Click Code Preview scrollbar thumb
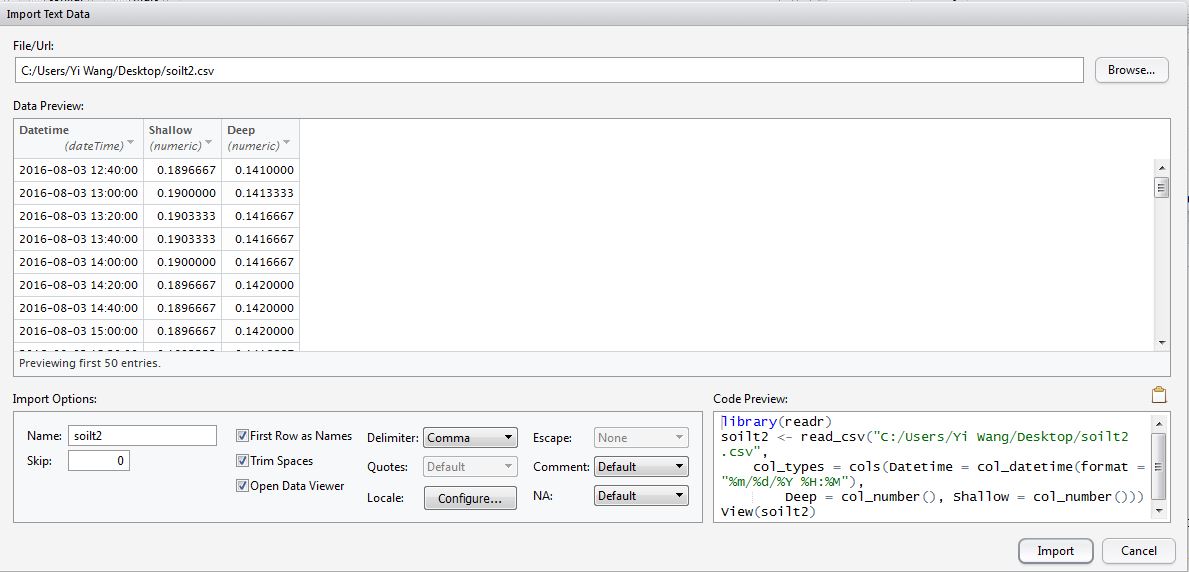This screenshot has width=1189, height=572. pyautogui.click(x=1158, y=467)
